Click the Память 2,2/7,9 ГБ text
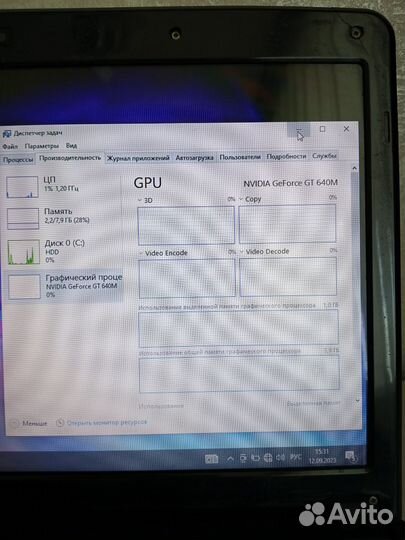 (66, 216)
